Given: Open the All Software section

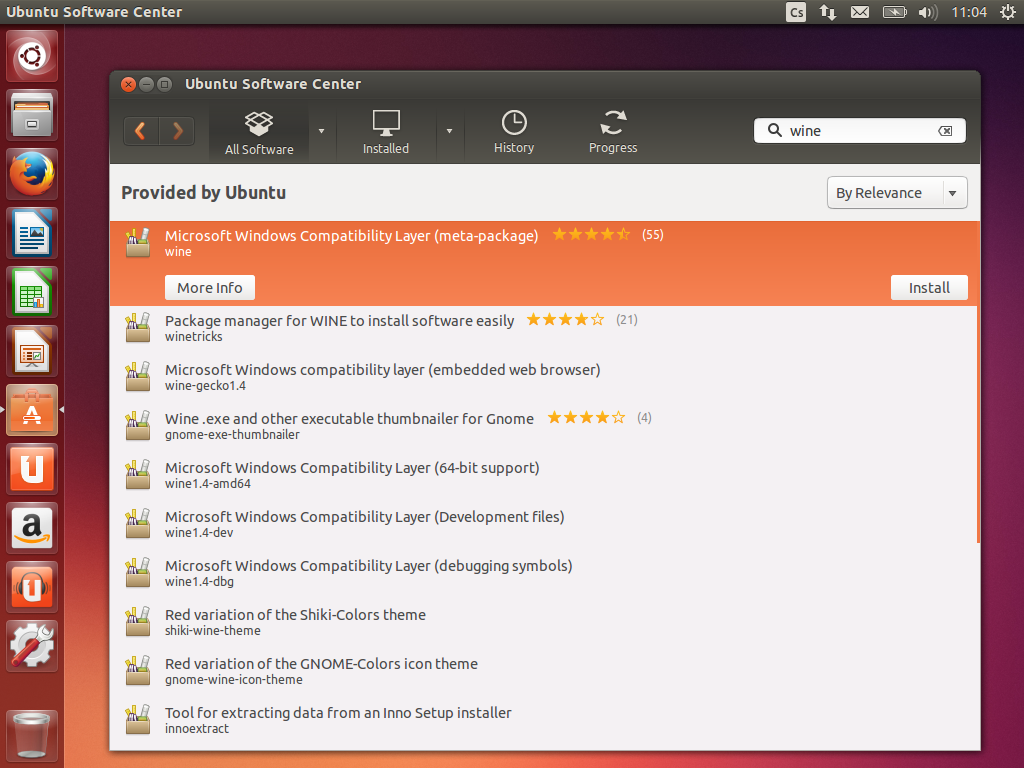Looking at the screenshot, I should (259, 133).
